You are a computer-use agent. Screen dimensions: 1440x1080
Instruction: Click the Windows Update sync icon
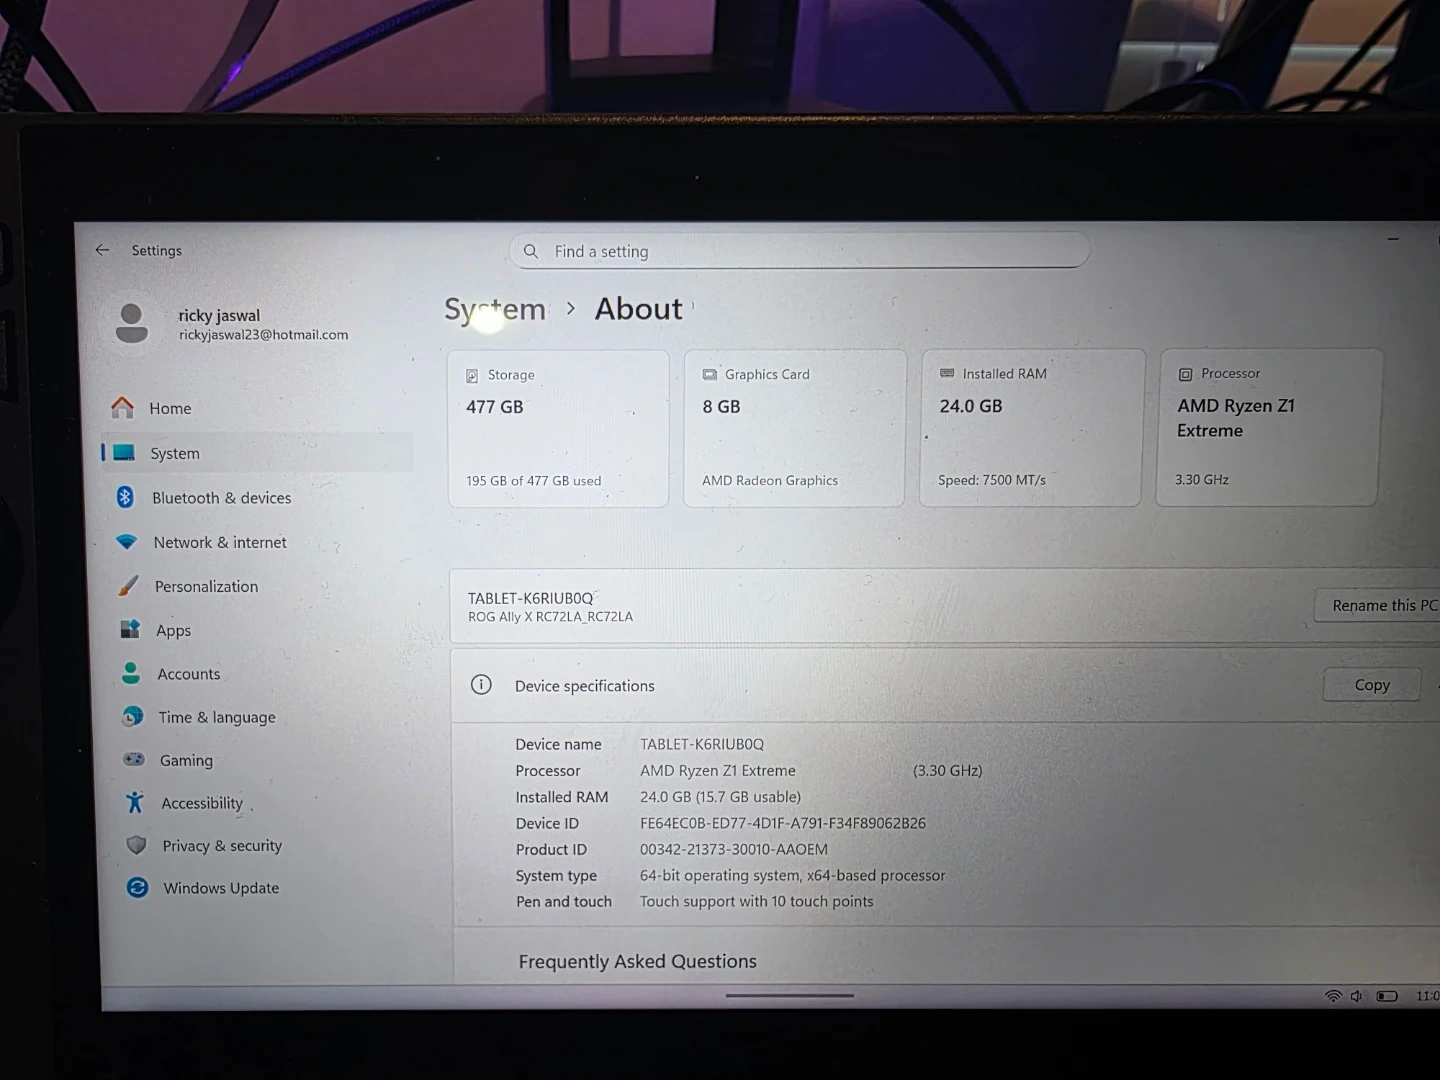click(x=138, y=888)
